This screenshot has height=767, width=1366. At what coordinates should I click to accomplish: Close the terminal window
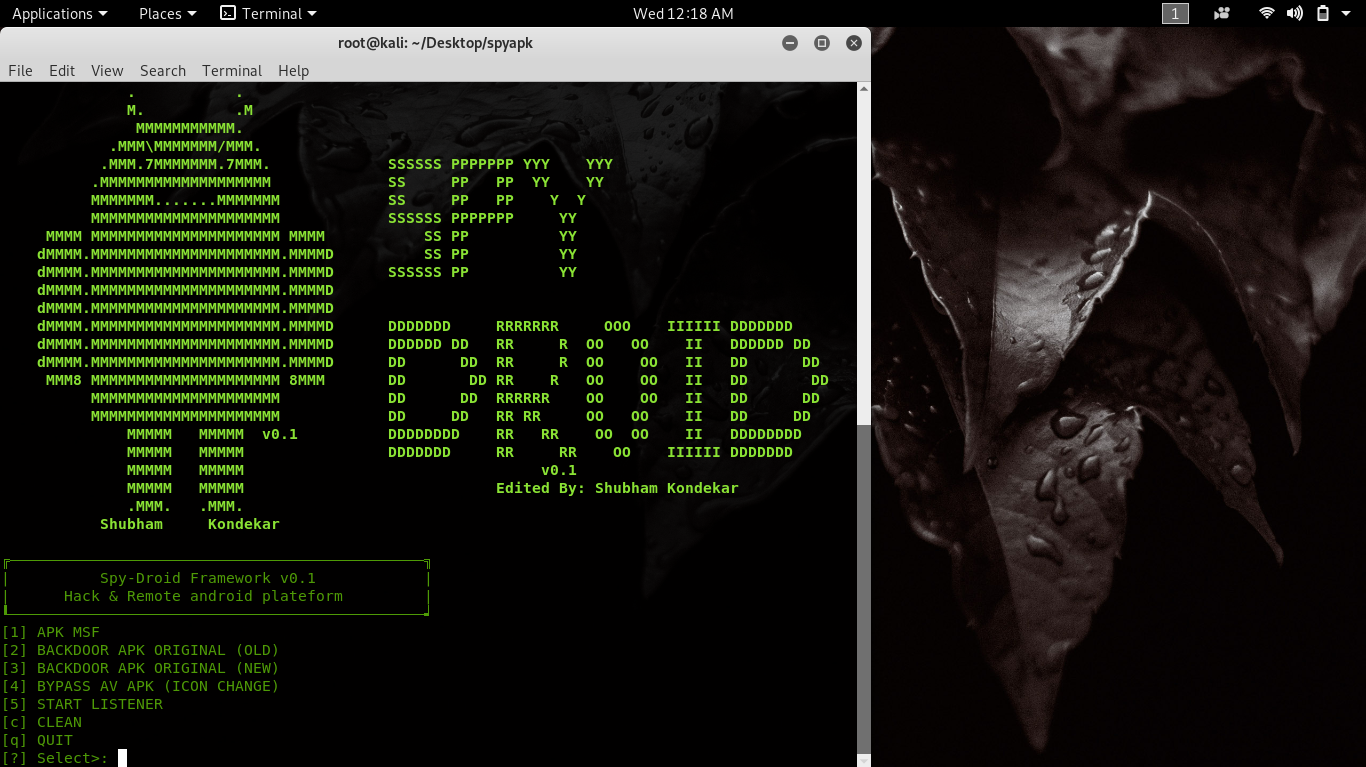pyautogui.click(x=854, y=43)
